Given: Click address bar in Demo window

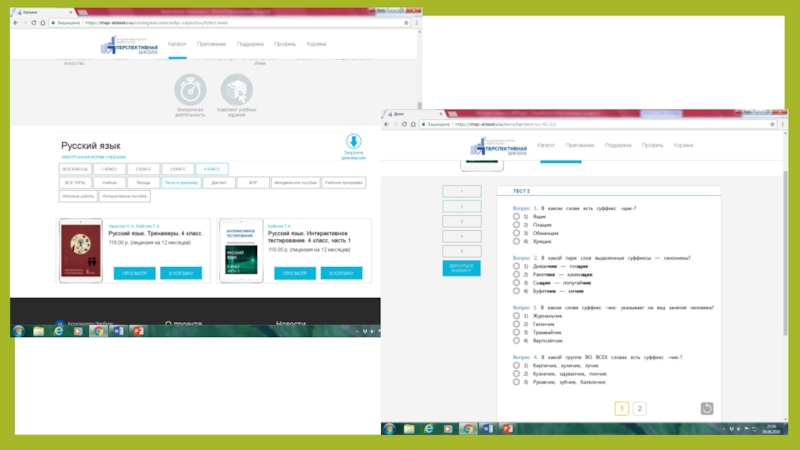Looking at the screenshot, I should [x=592, y=124].
